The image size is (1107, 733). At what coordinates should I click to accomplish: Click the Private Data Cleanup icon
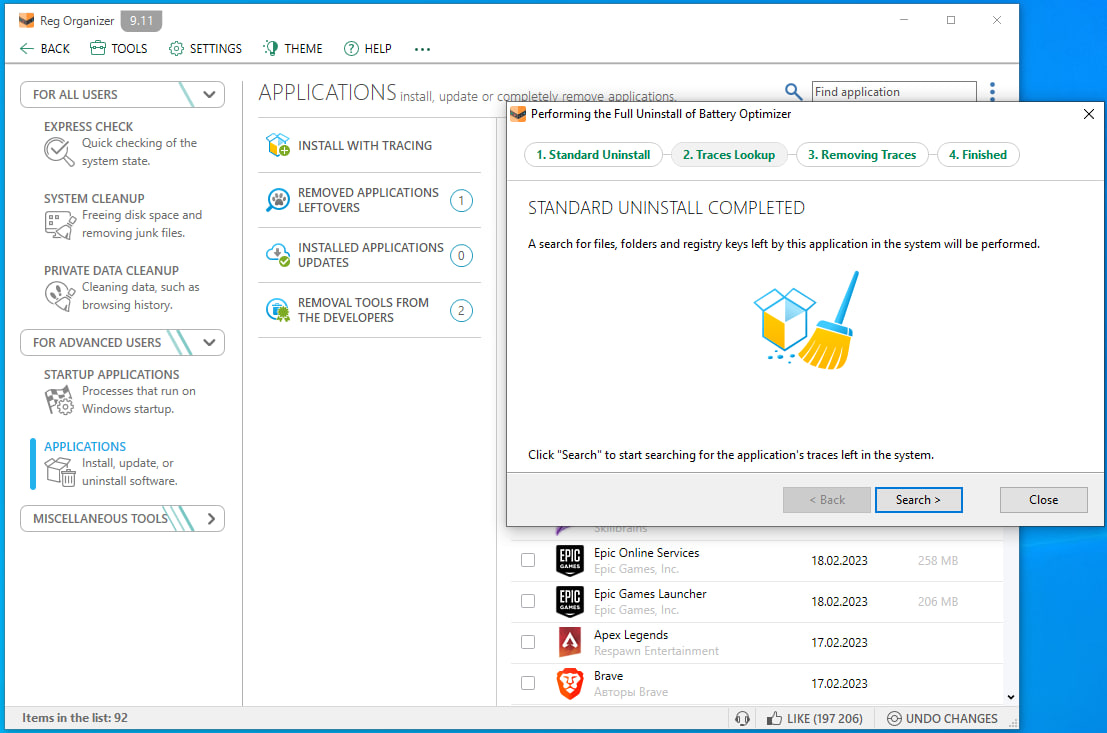59,296
